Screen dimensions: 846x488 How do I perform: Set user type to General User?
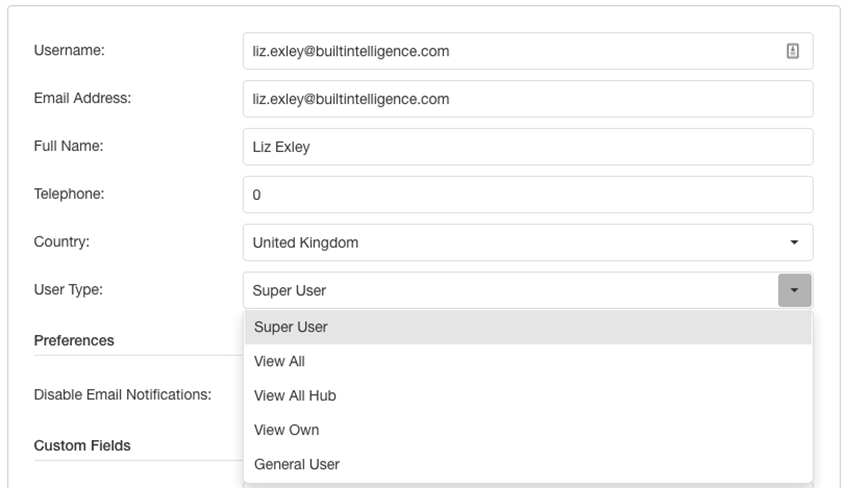(528, 464)
